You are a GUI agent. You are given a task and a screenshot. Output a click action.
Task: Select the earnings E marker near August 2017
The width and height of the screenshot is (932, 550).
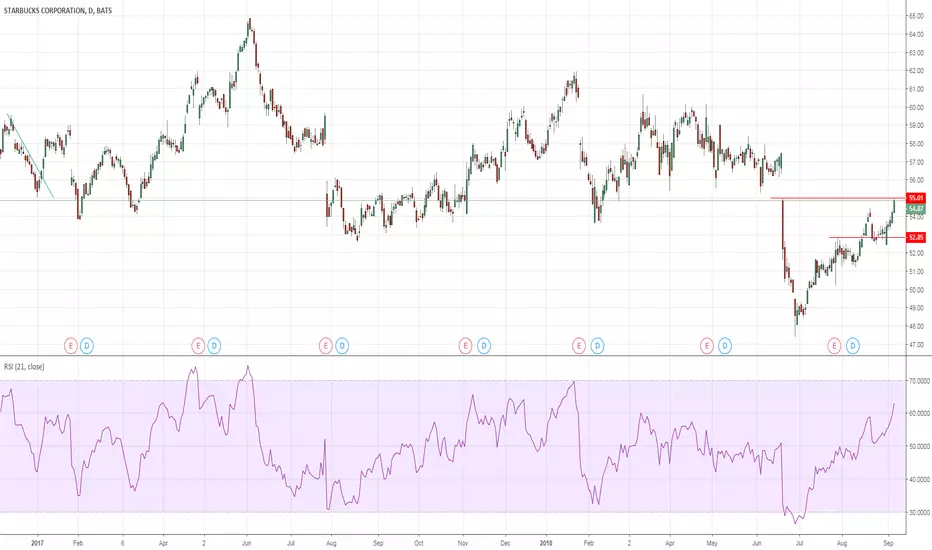click(325, 345)
